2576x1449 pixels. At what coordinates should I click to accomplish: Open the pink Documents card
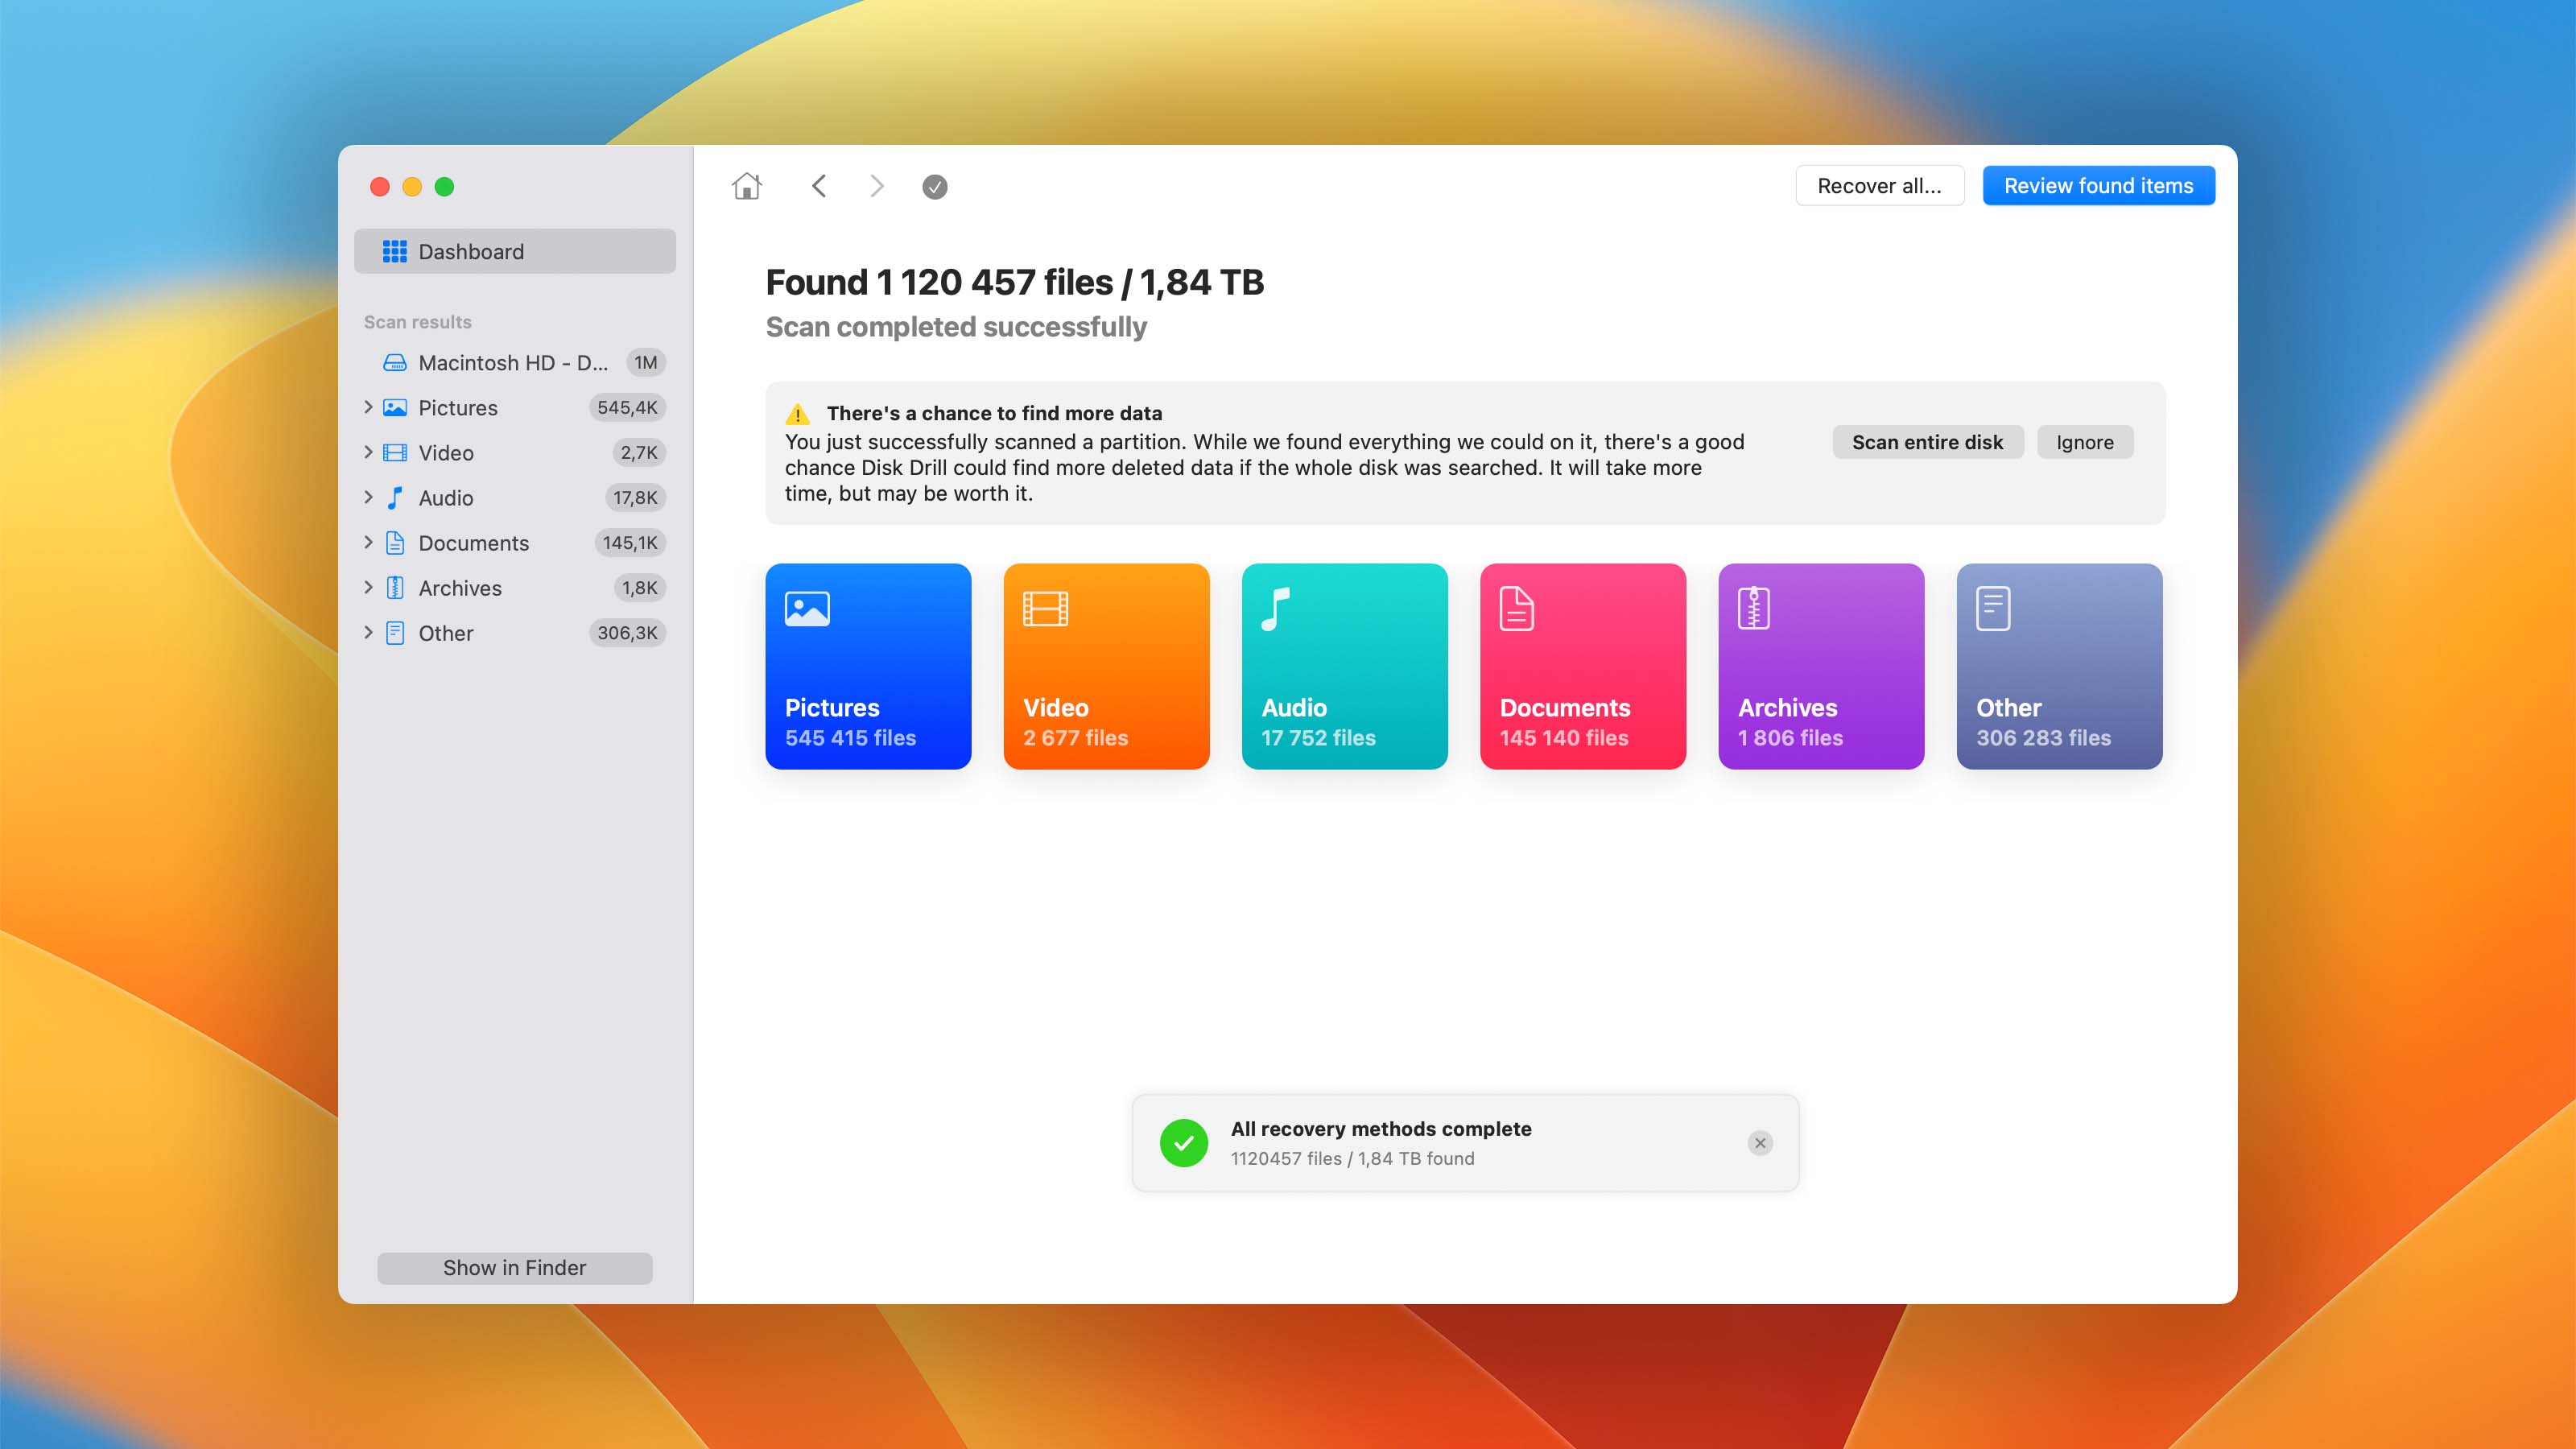[x=1583, y=666]
